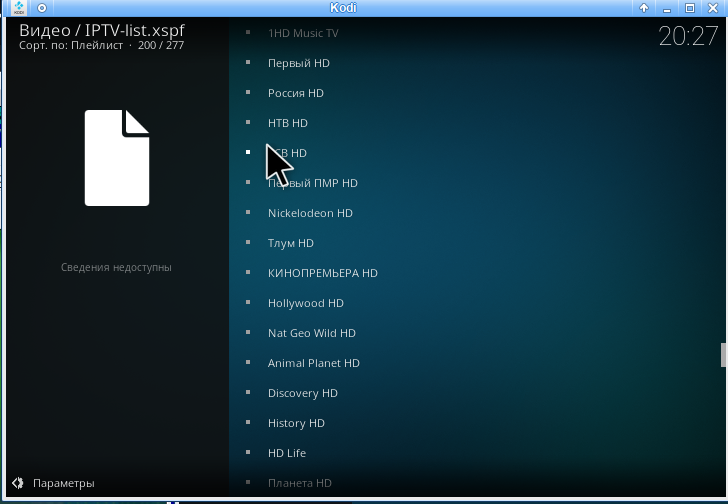The width and height of the screenshot is (728, 504).
Task: Click the roll-up arrow button in title bar
Action: pyautogui.click(x=644, y=8)
